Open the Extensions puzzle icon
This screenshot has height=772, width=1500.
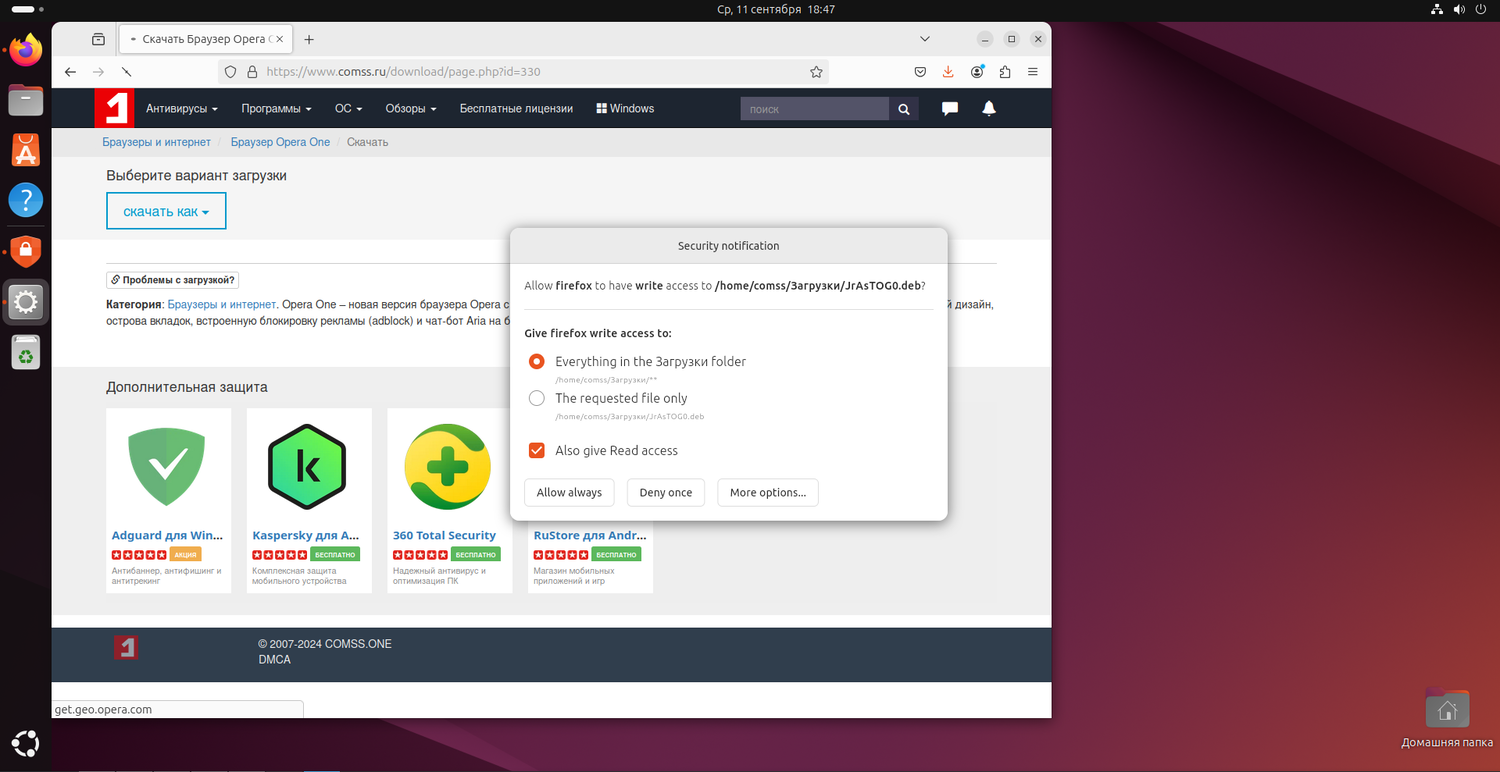coord(1005,72)
